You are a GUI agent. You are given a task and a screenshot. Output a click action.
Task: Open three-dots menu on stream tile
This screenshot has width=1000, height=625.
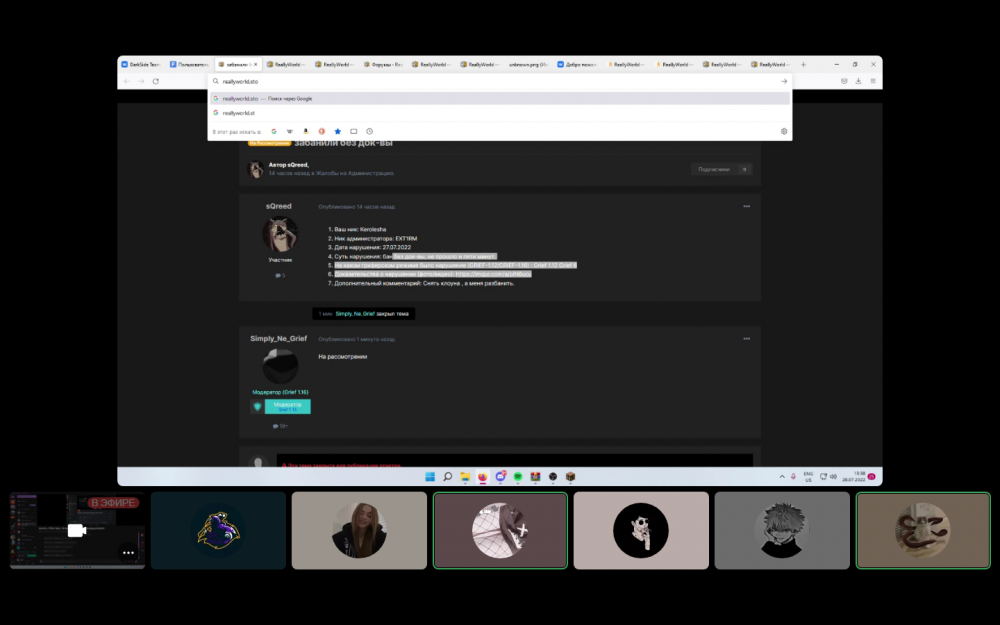click(x=128, y=553)
